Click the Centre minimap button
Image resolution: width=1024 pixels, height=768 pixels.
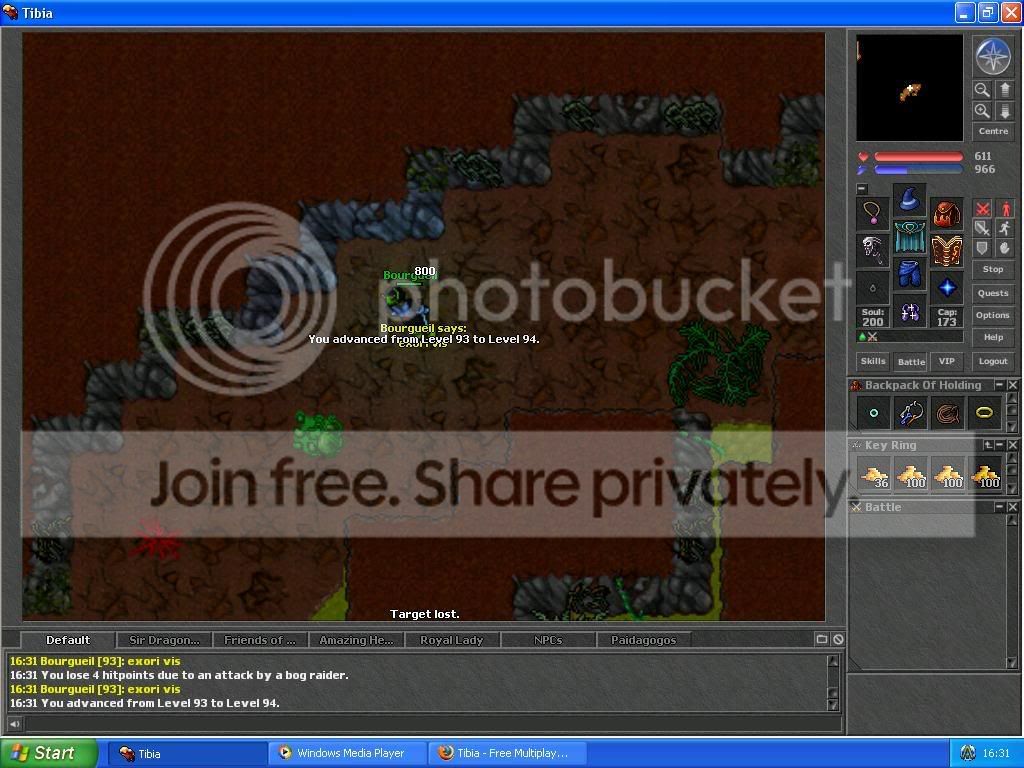[993, 131]
